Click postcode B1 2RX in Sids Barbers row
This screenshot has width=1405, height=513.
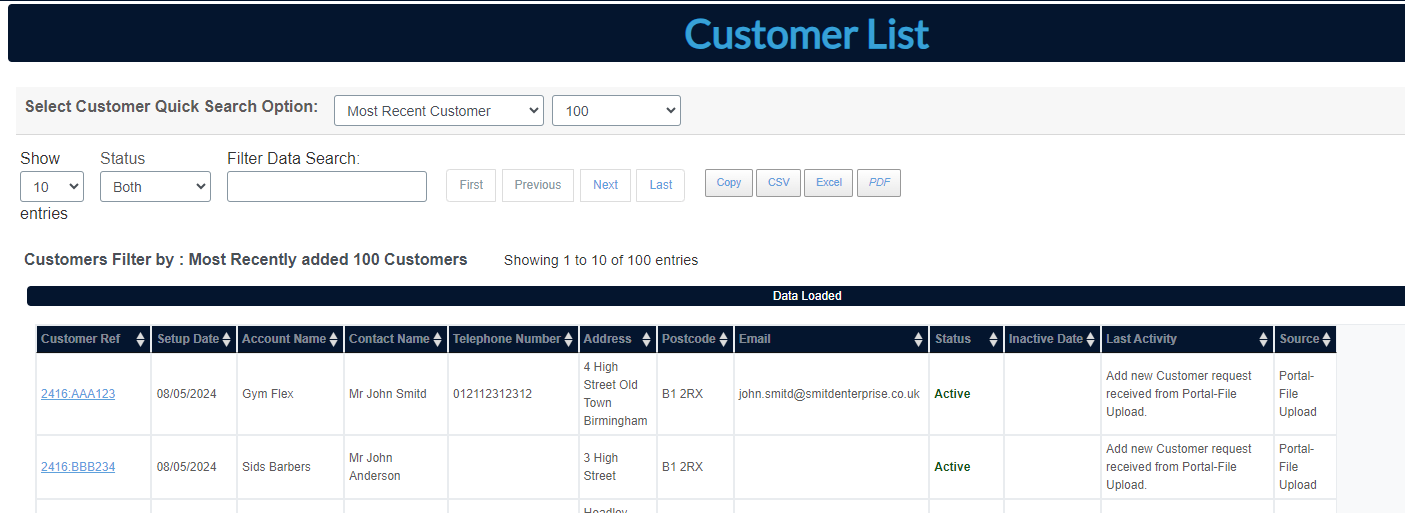click(682, 467)
